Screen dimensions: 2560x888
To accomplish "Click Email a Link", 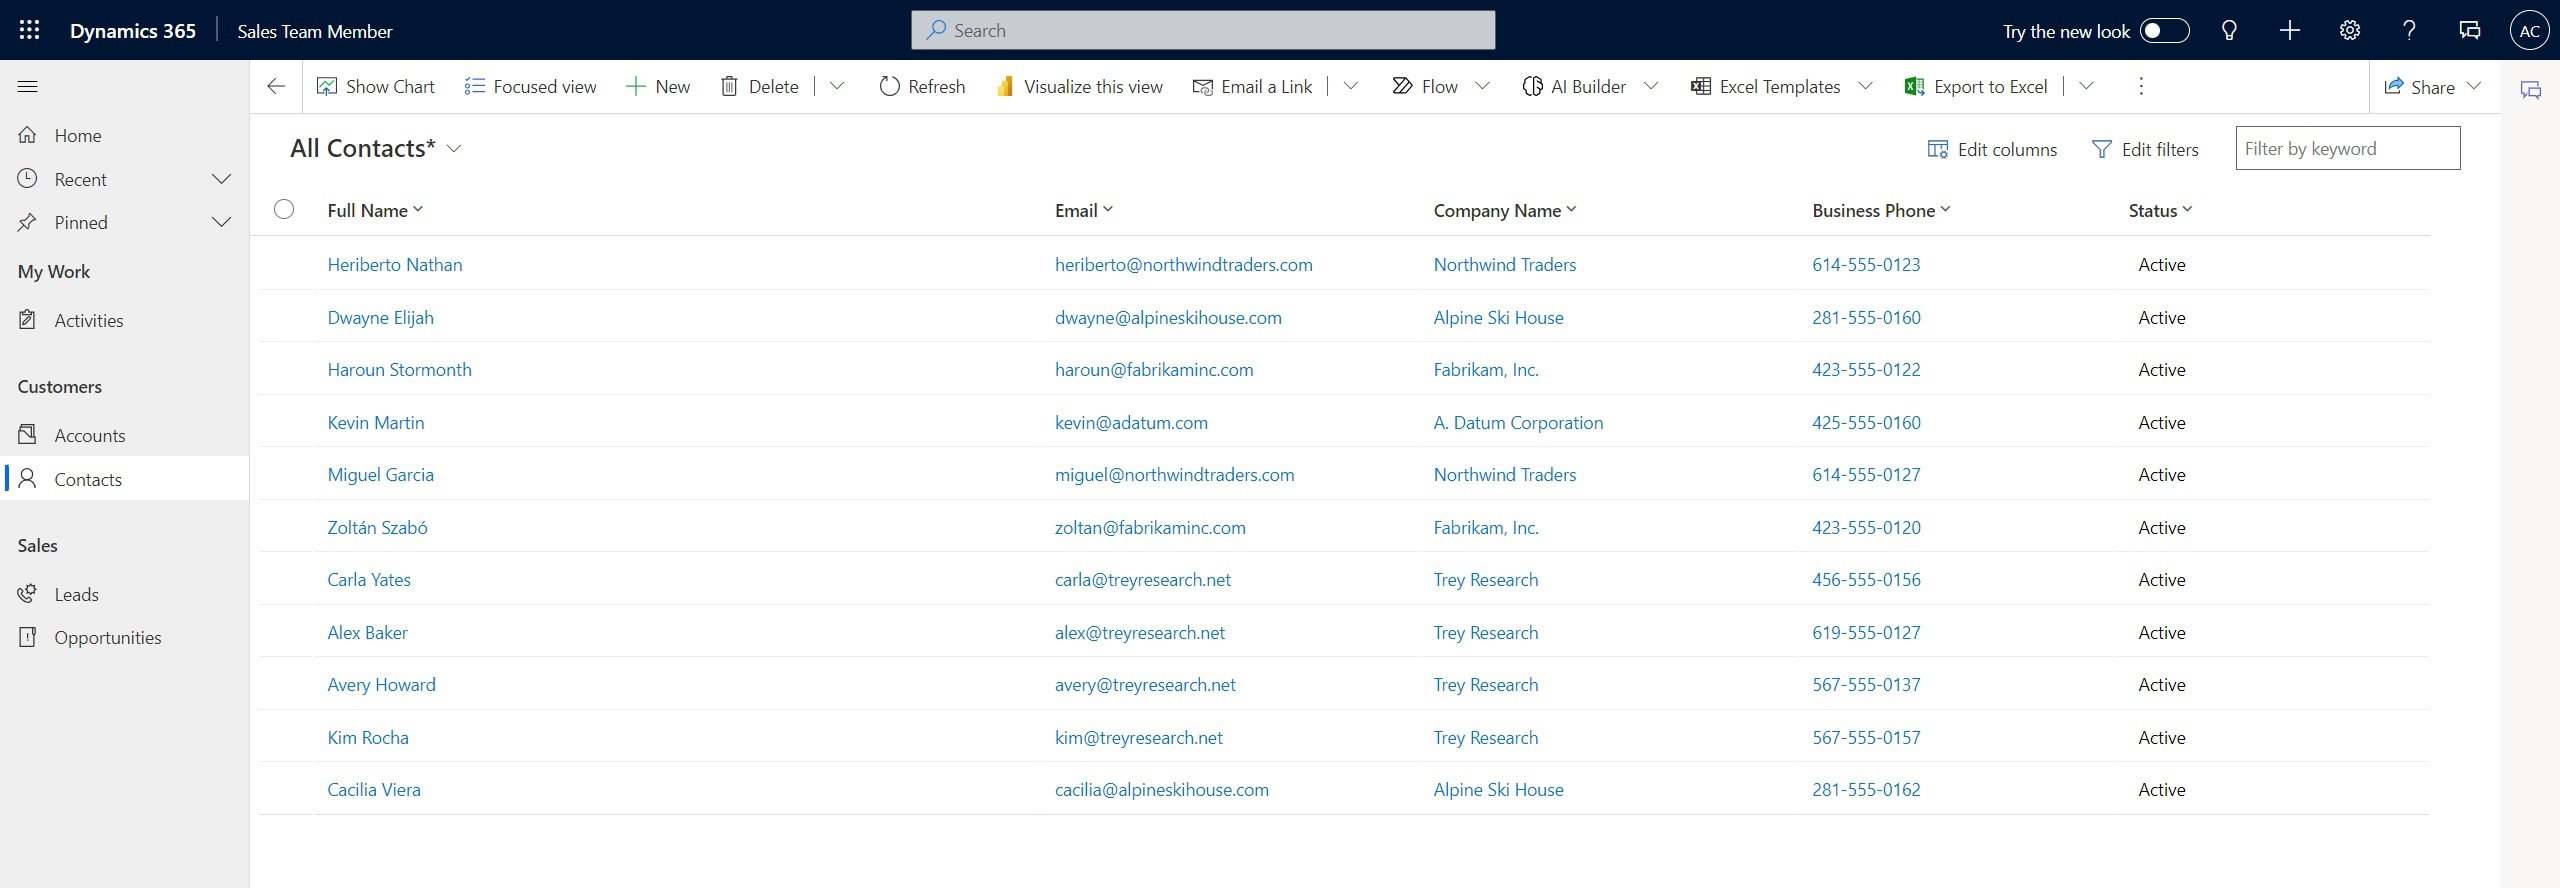I will (1252, 86).
